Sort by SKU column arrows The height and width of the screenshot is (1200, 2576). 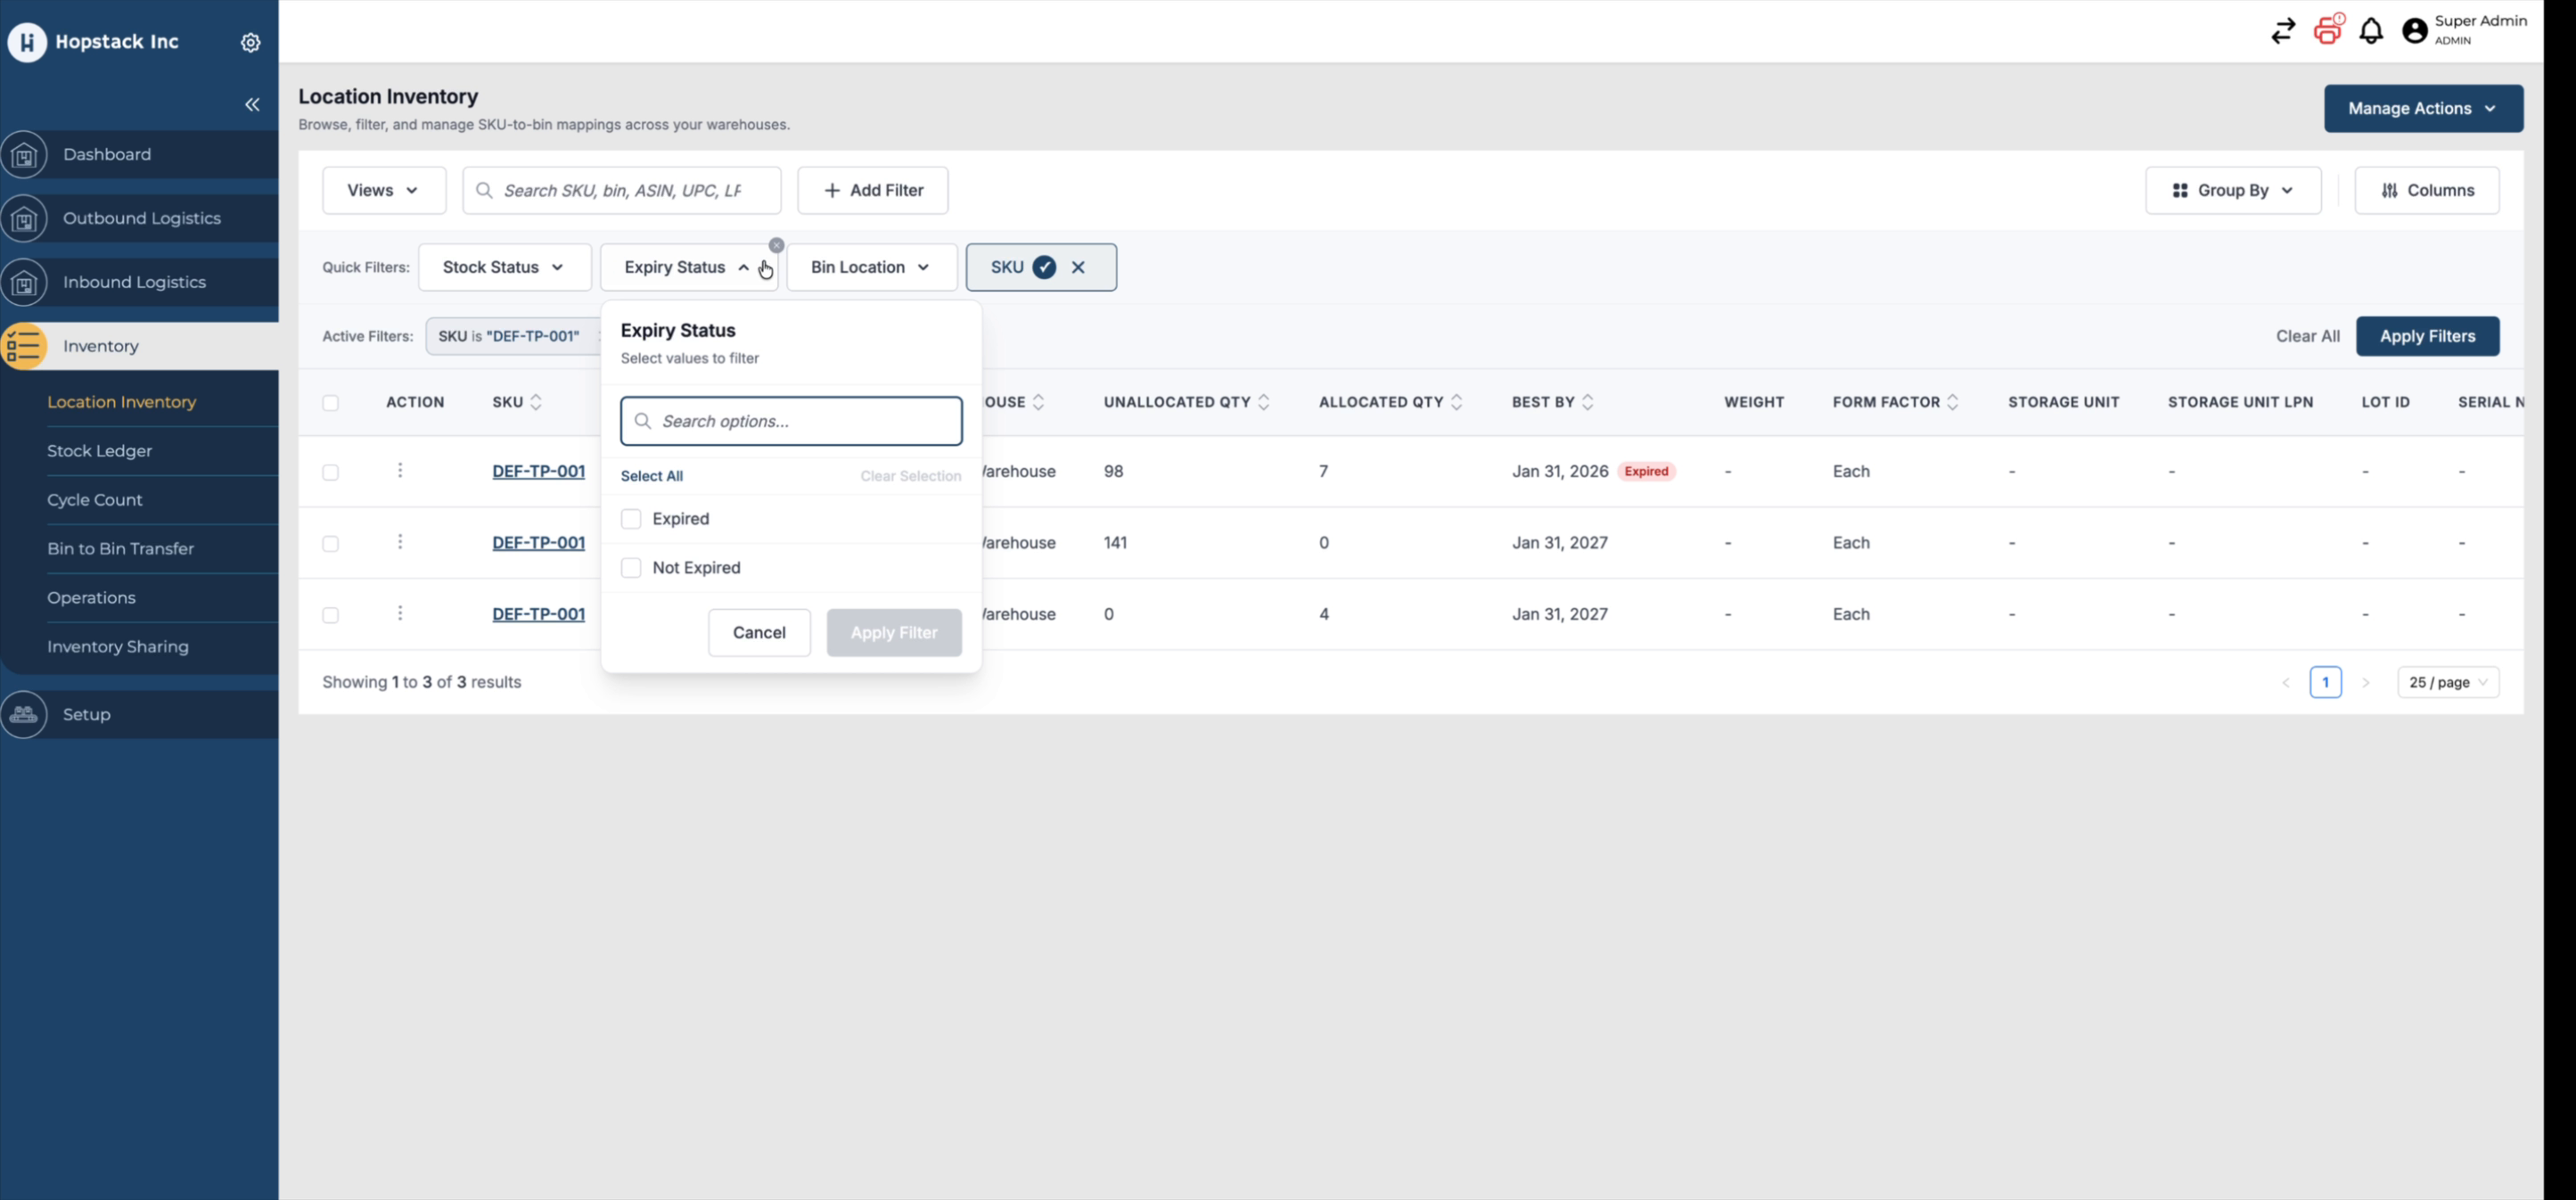click(536, 402)
